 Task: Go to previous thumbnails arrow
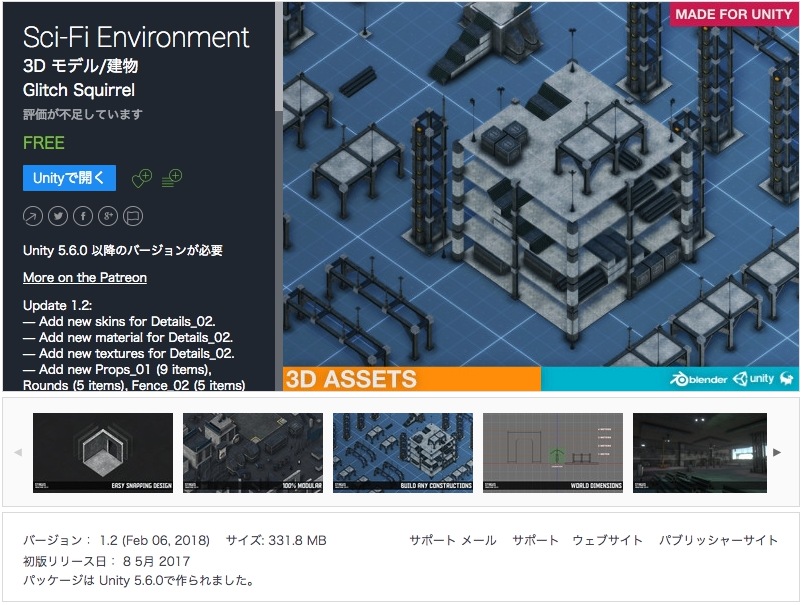(x=18, y=453)
